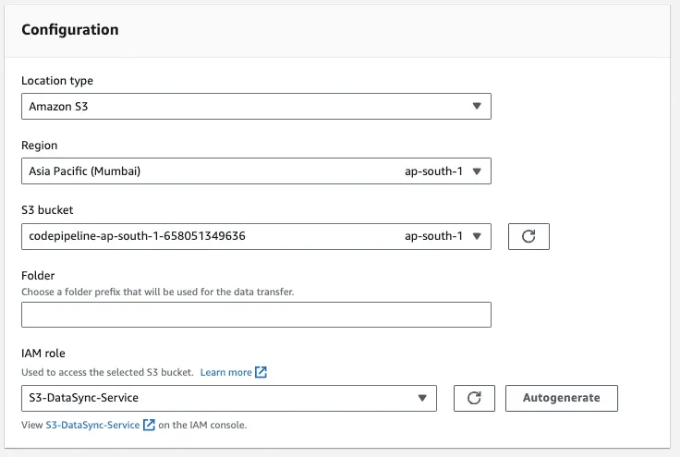
Task: Click into the Folder prefix input field
Action: coord(256,315)
